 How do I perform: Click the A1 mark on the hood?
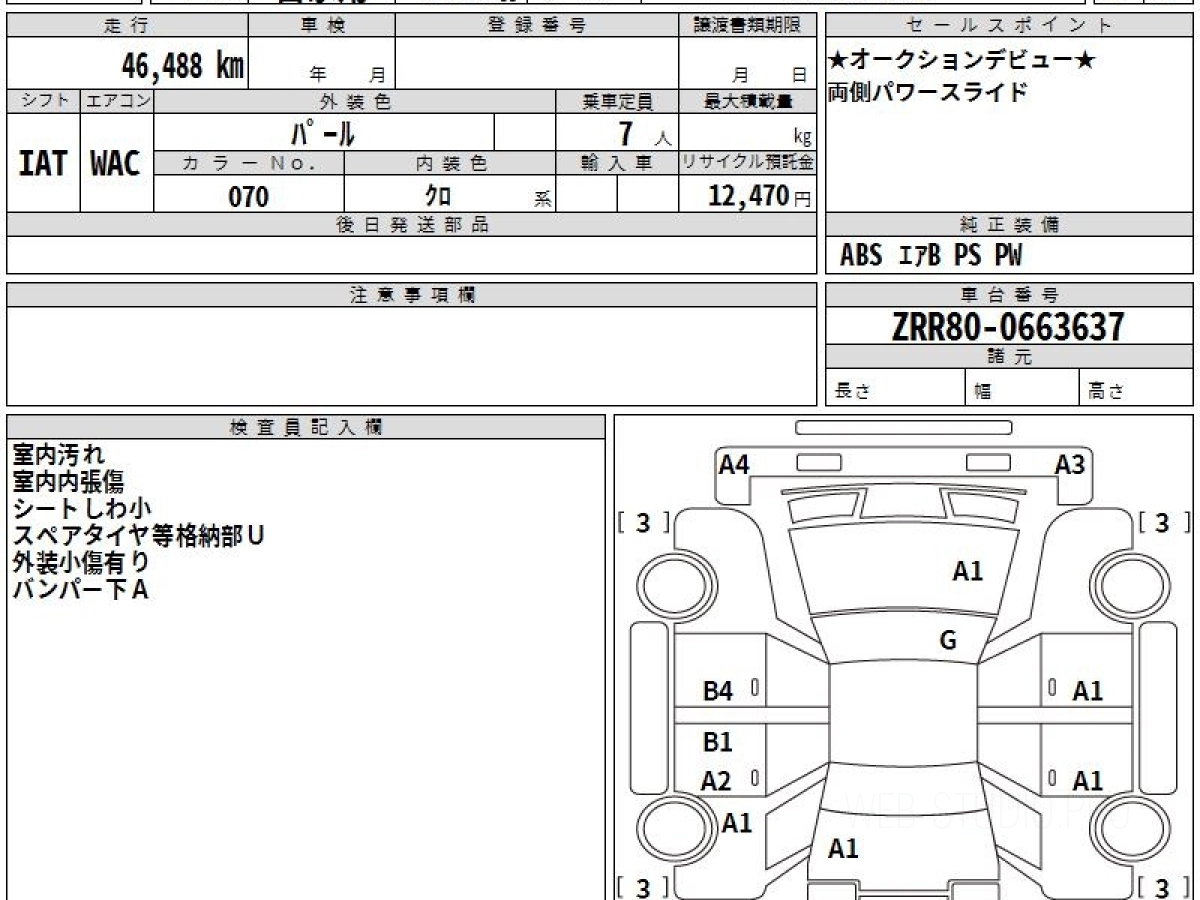(967, 571)
